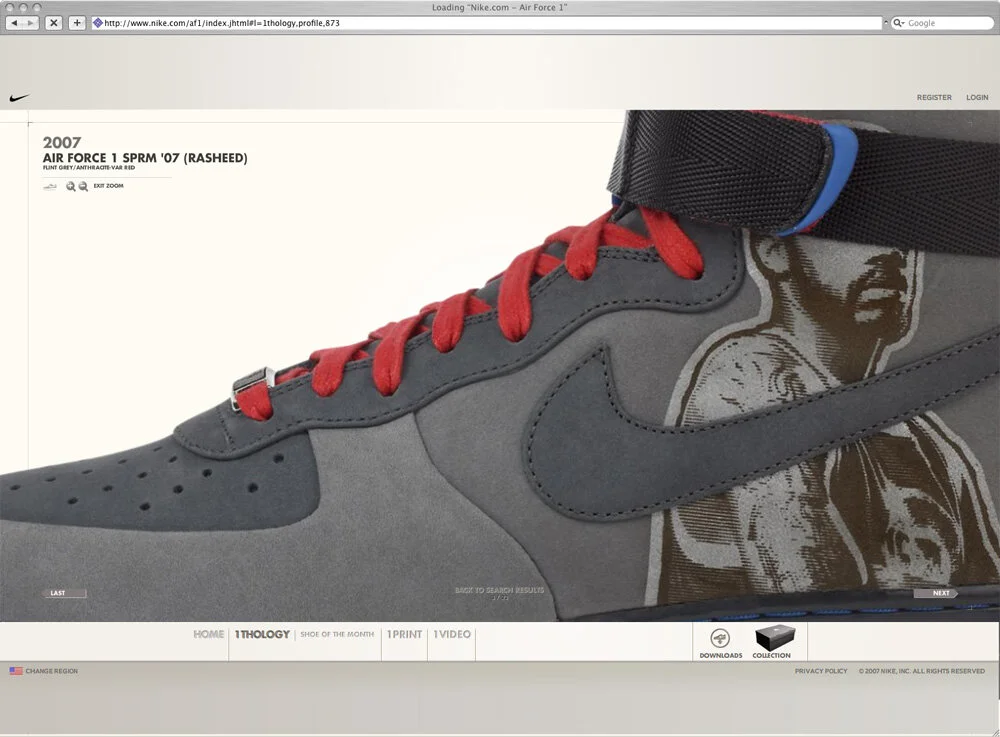Click the small shoe view thumbnail icon
The image size is (1000, 737).
coord(50,186)
